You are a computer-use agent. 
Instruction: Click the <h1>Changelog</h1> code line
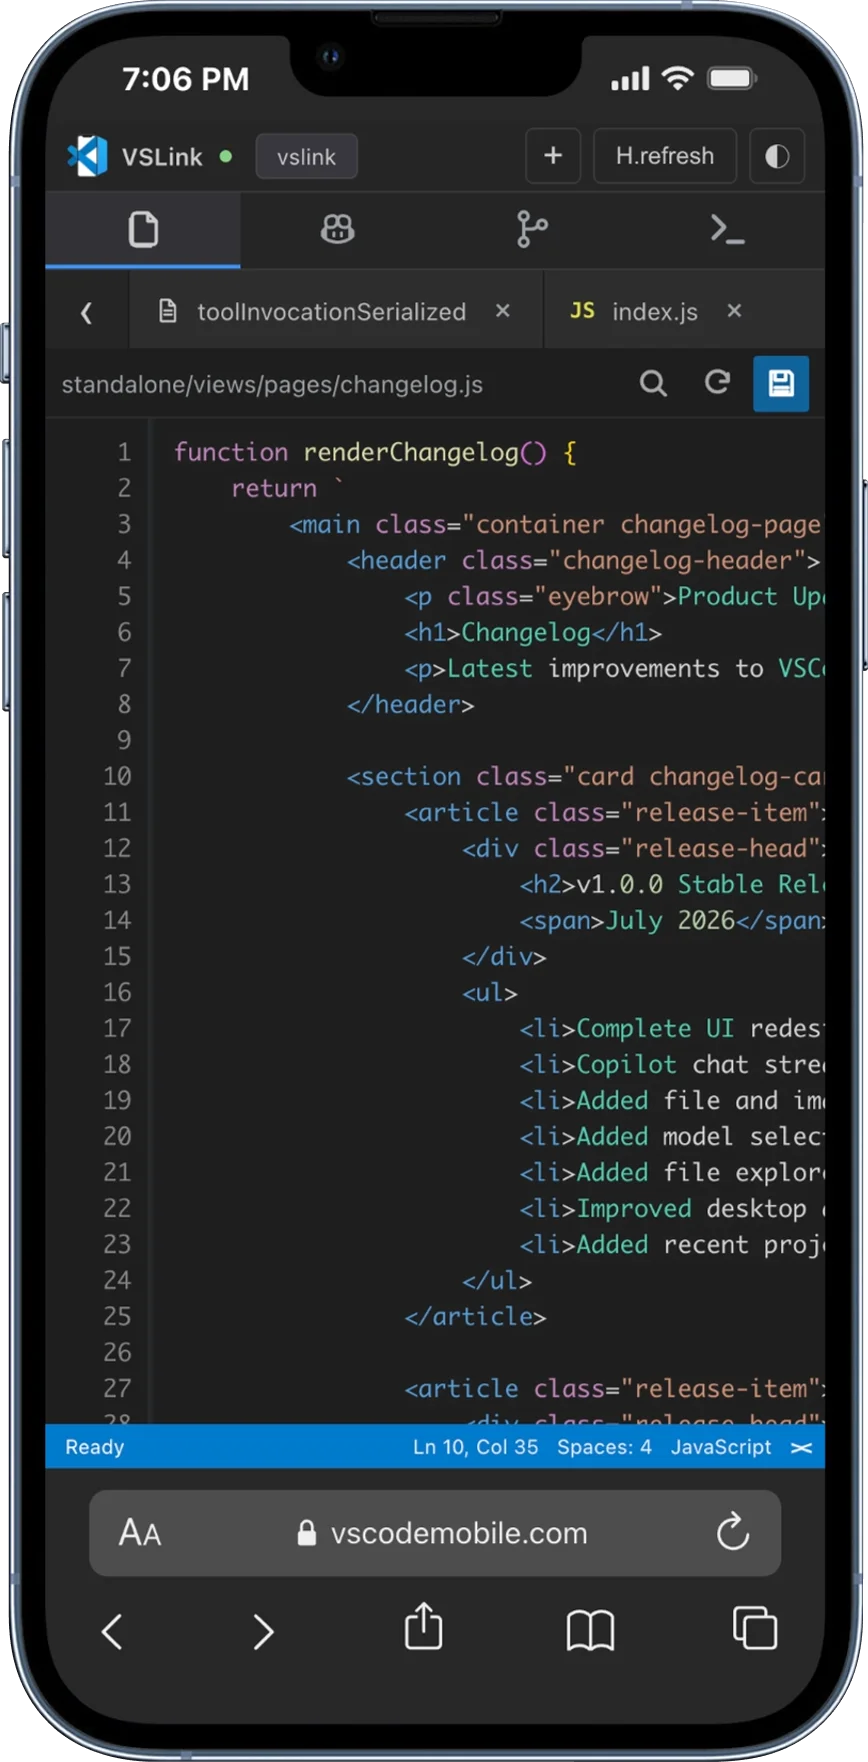[x=533, y=633]
